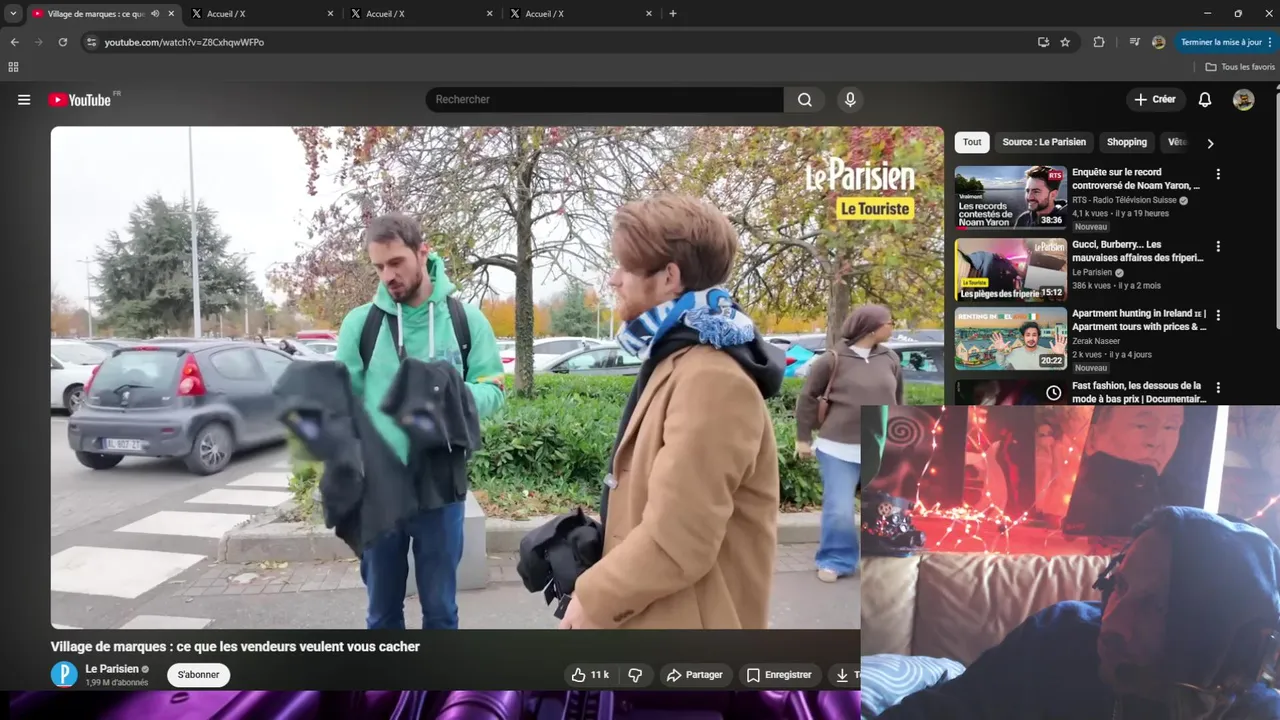Click the download arrow icon next to Enregistrer
Screen dimensions: 1280x720
842,675
